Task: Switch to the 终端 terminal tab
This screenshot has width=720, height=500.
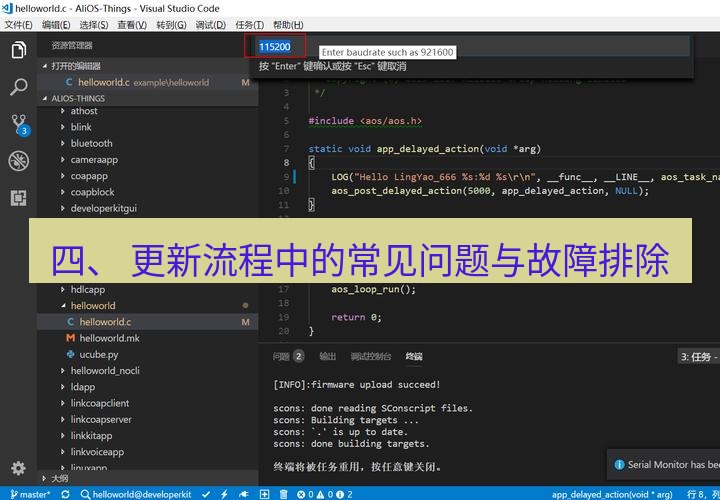Action: [414, 356]
